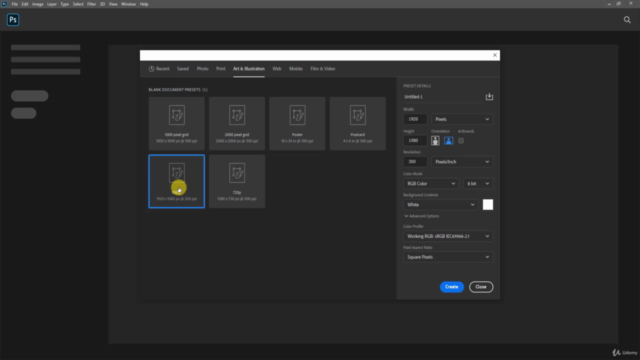
Task: Switch to the Web tab
Action: click(277, 69)
